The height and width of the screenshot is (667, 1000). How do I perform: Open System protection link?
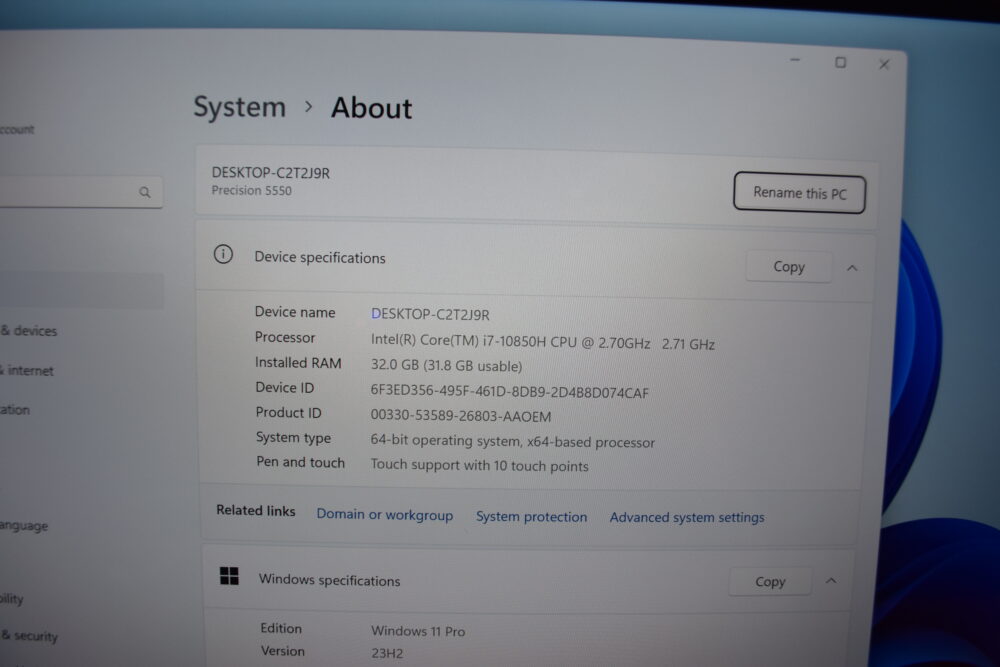(531, 517)
